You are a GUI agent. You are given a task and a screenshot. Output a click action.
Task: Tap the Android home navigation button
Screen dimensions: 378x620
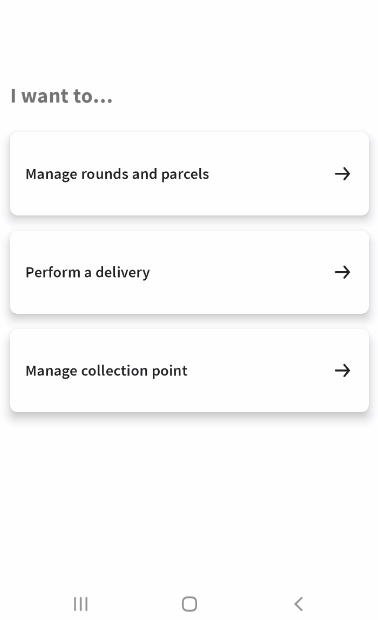(189, 604)
